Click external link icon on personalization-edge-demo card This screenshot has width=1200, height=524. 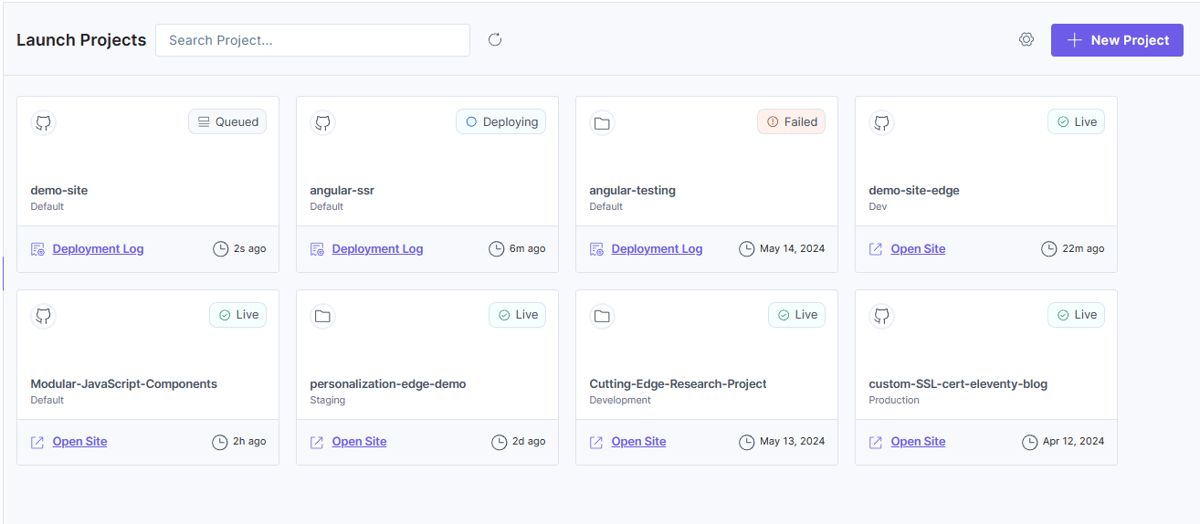[317, 442]
